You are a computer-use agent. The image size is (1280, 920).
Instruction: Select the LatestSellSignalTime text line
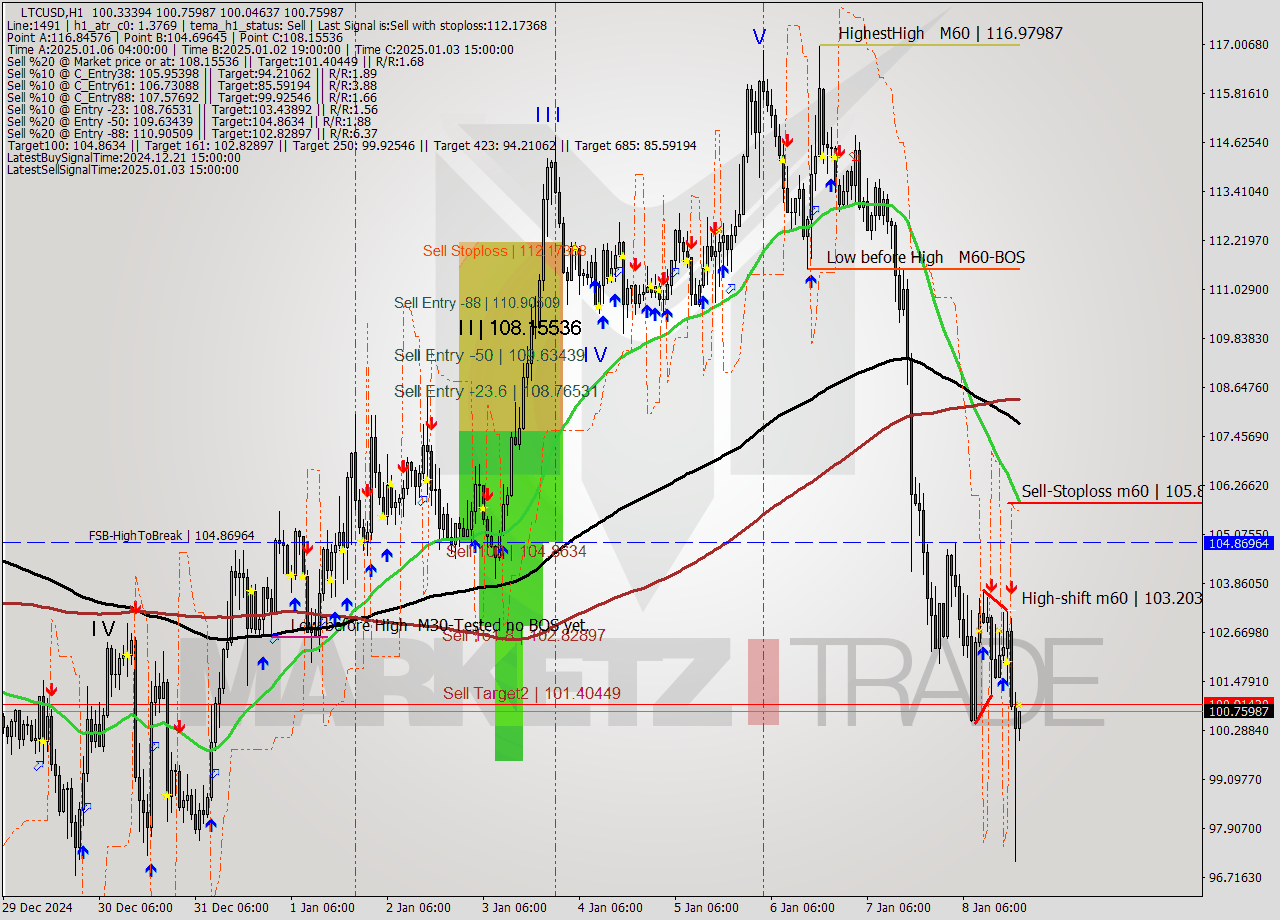click(x=123, y=170)
